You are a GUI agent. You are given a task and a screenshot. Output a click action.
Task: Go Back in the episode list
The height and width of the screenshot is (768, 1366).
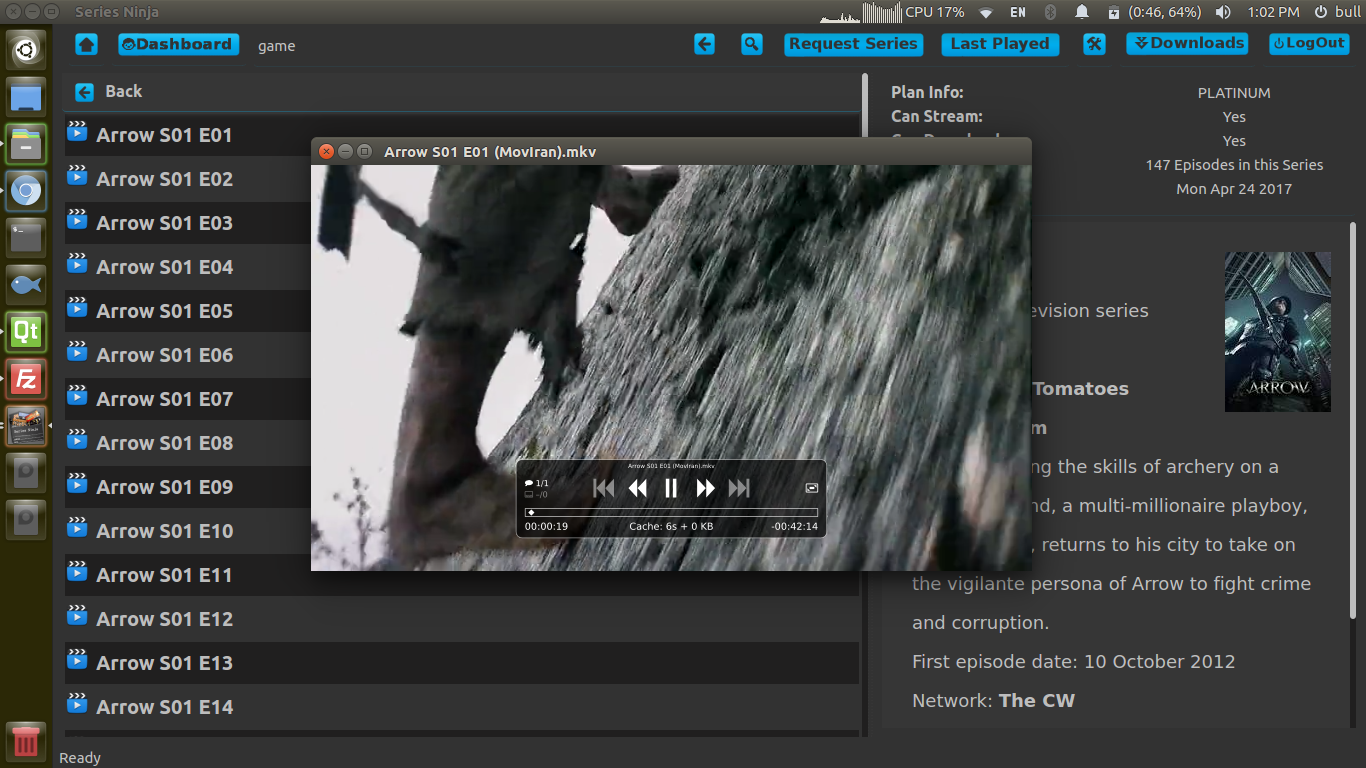click(x=109, y=91)
